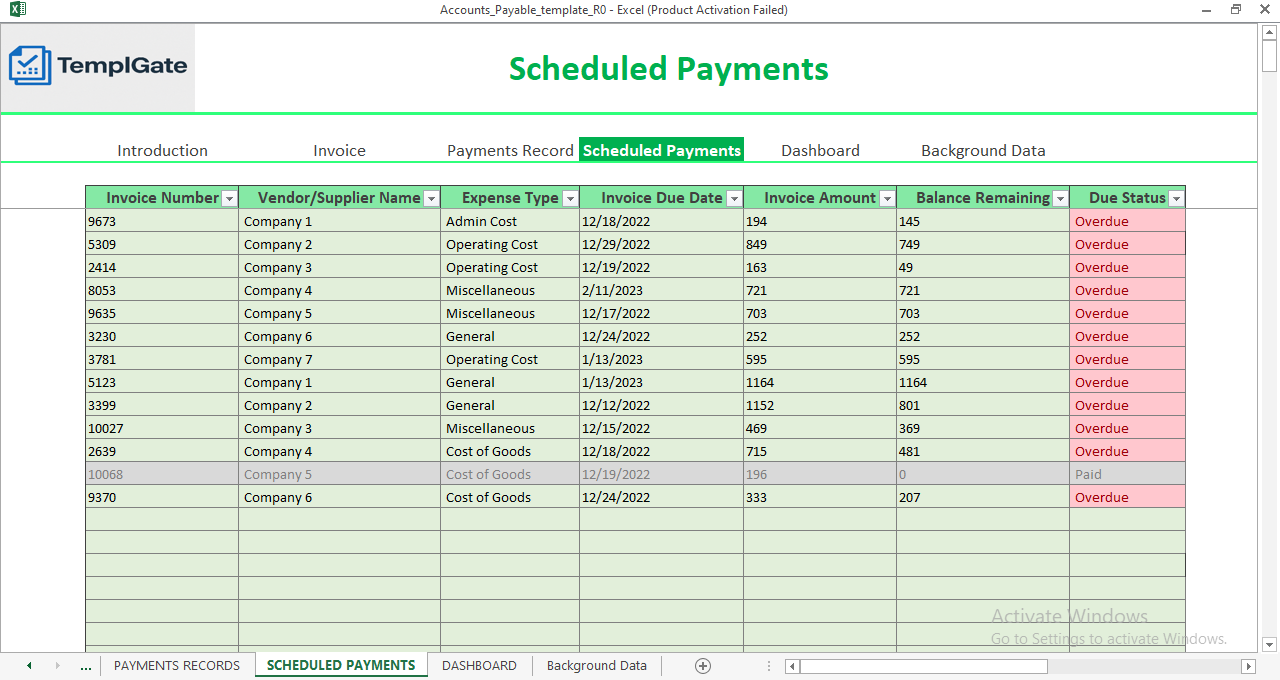1280x680 pixels.
Task: Select Overdue status for invoice 9370
Action: click(x=1128, y=497)
